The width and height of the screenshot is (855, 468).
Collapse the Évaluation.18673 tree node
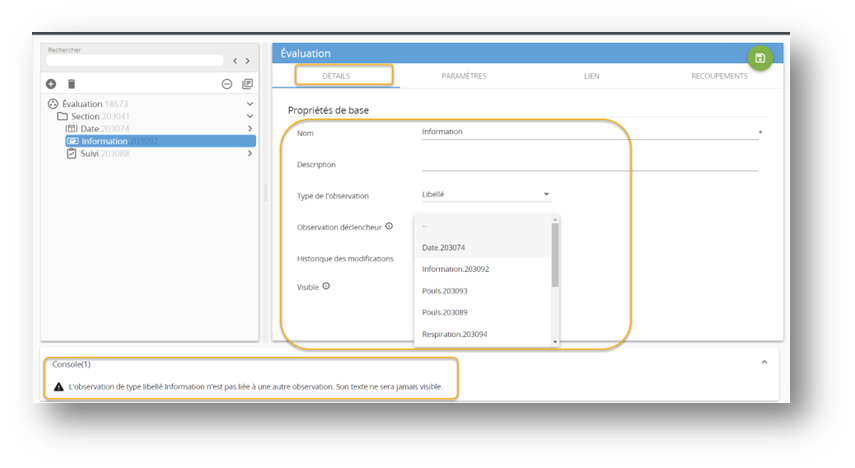click(x=250, y=103)
